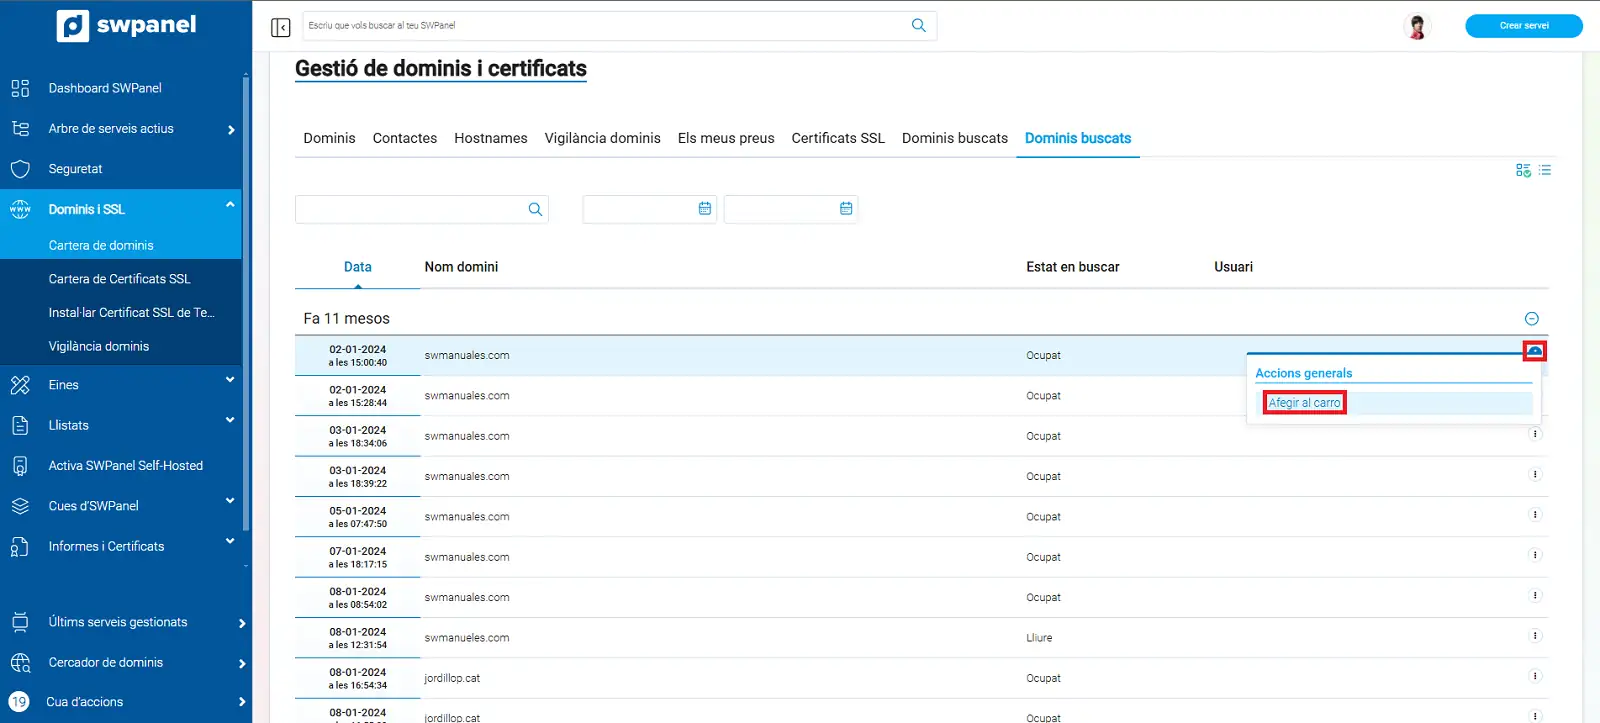Click the swpanel logo
Viewport: 1600px width, 723px height.
tap(127, 25)
